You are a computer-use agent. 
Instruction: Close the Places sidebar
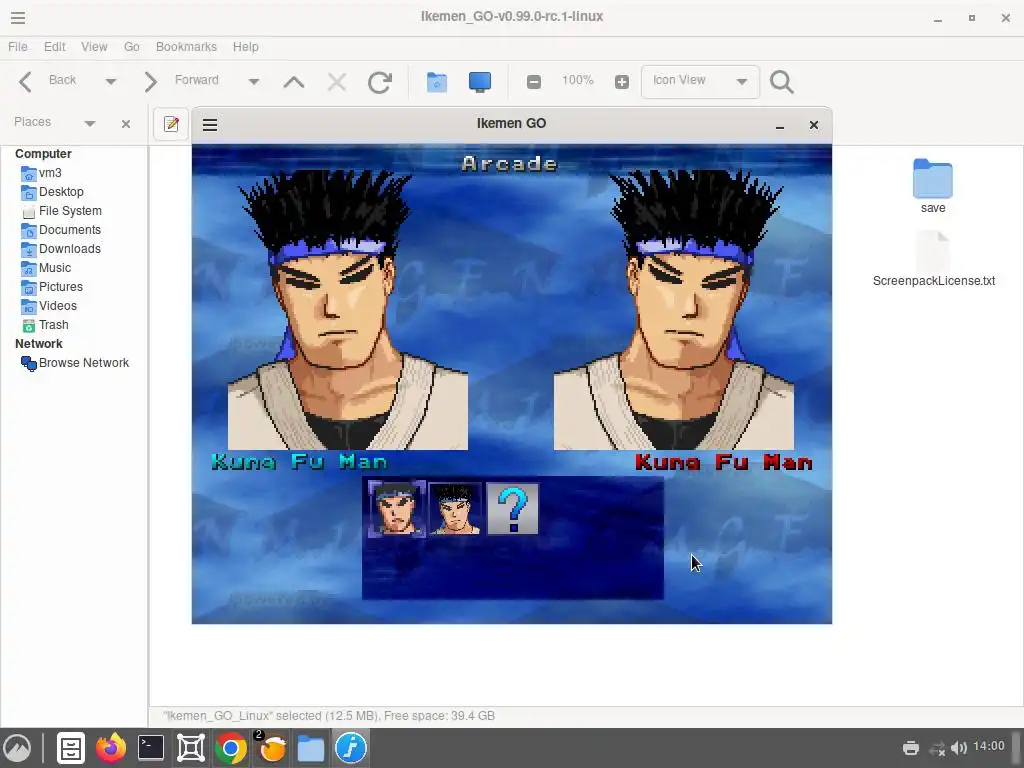click(x=126, y=123)
